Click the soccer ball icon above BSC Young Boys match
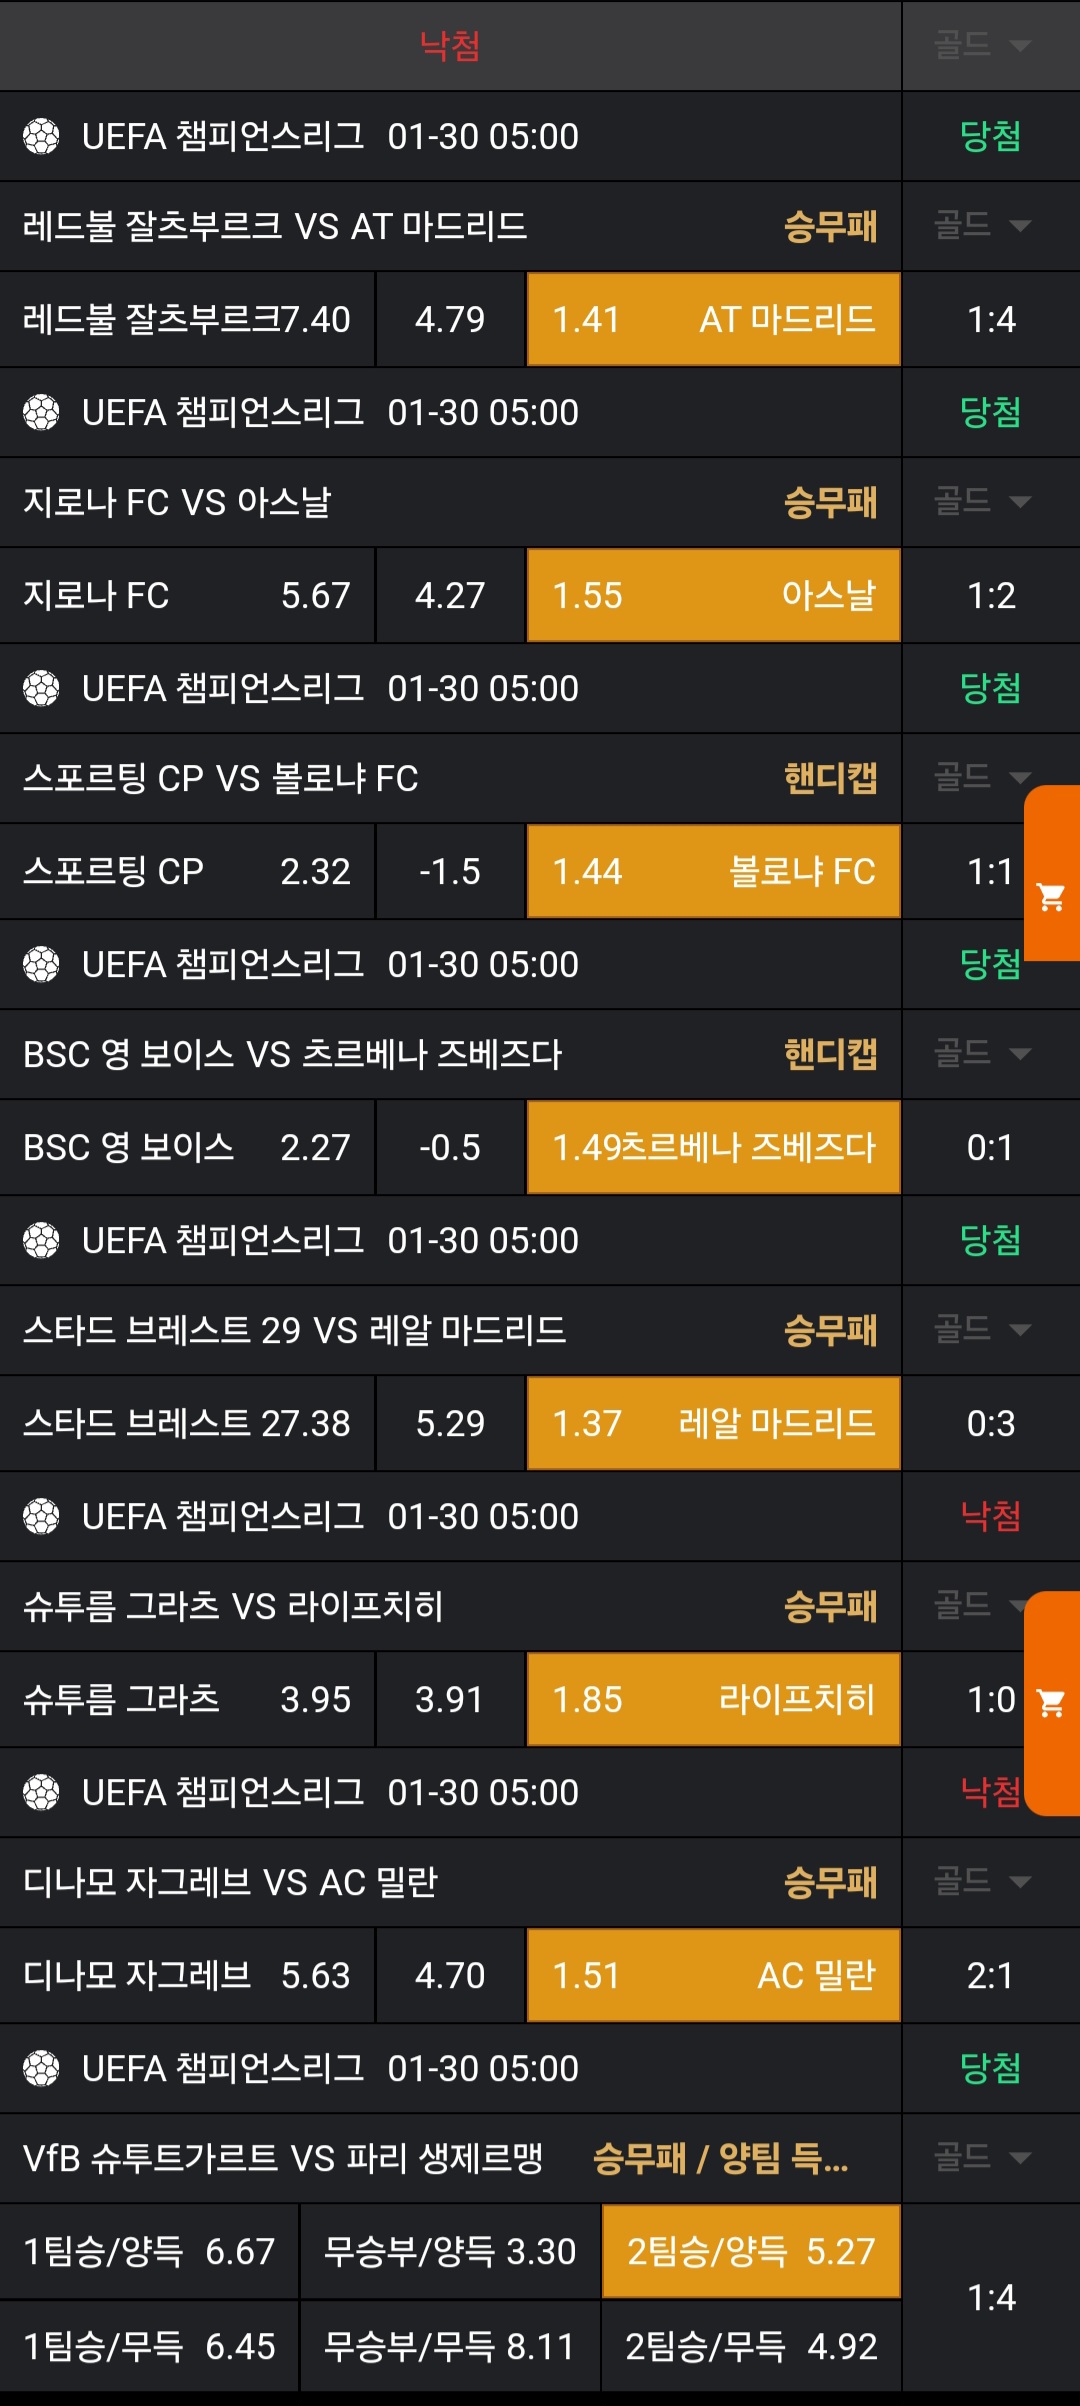 (41, 964)
